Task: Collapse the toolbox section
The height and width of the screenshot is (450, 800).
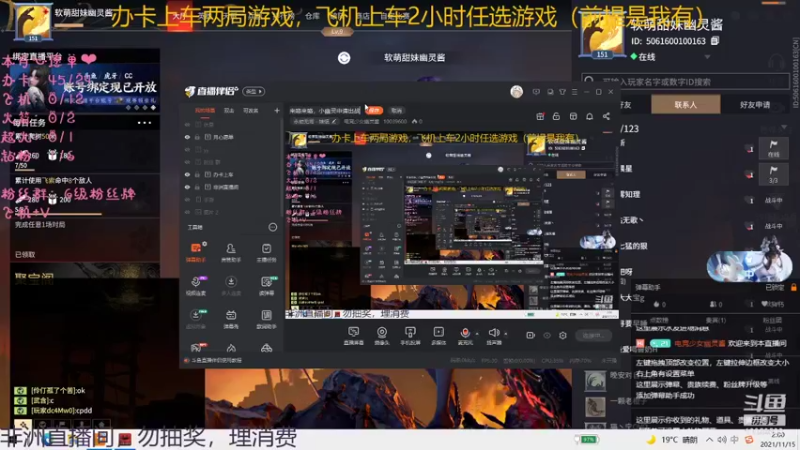Action: 273,227
